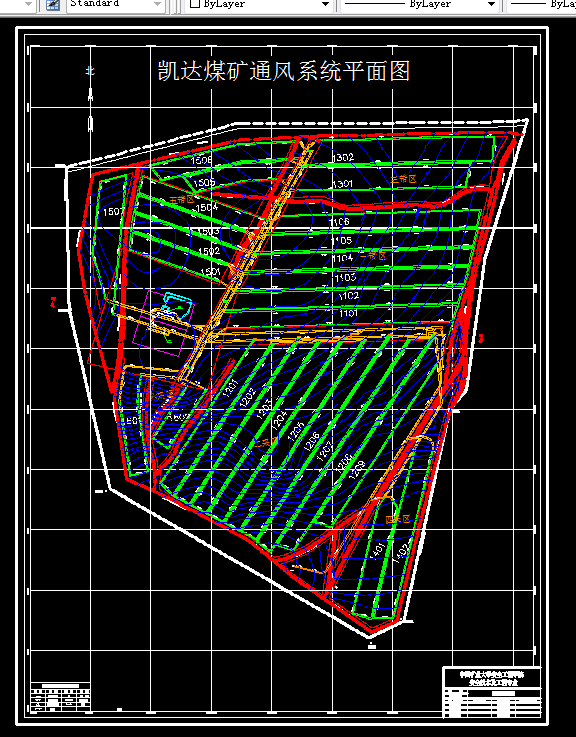This screenshot has height=737, width=576.
Task: Select the working face label 1301
Action: coord(342,184)
